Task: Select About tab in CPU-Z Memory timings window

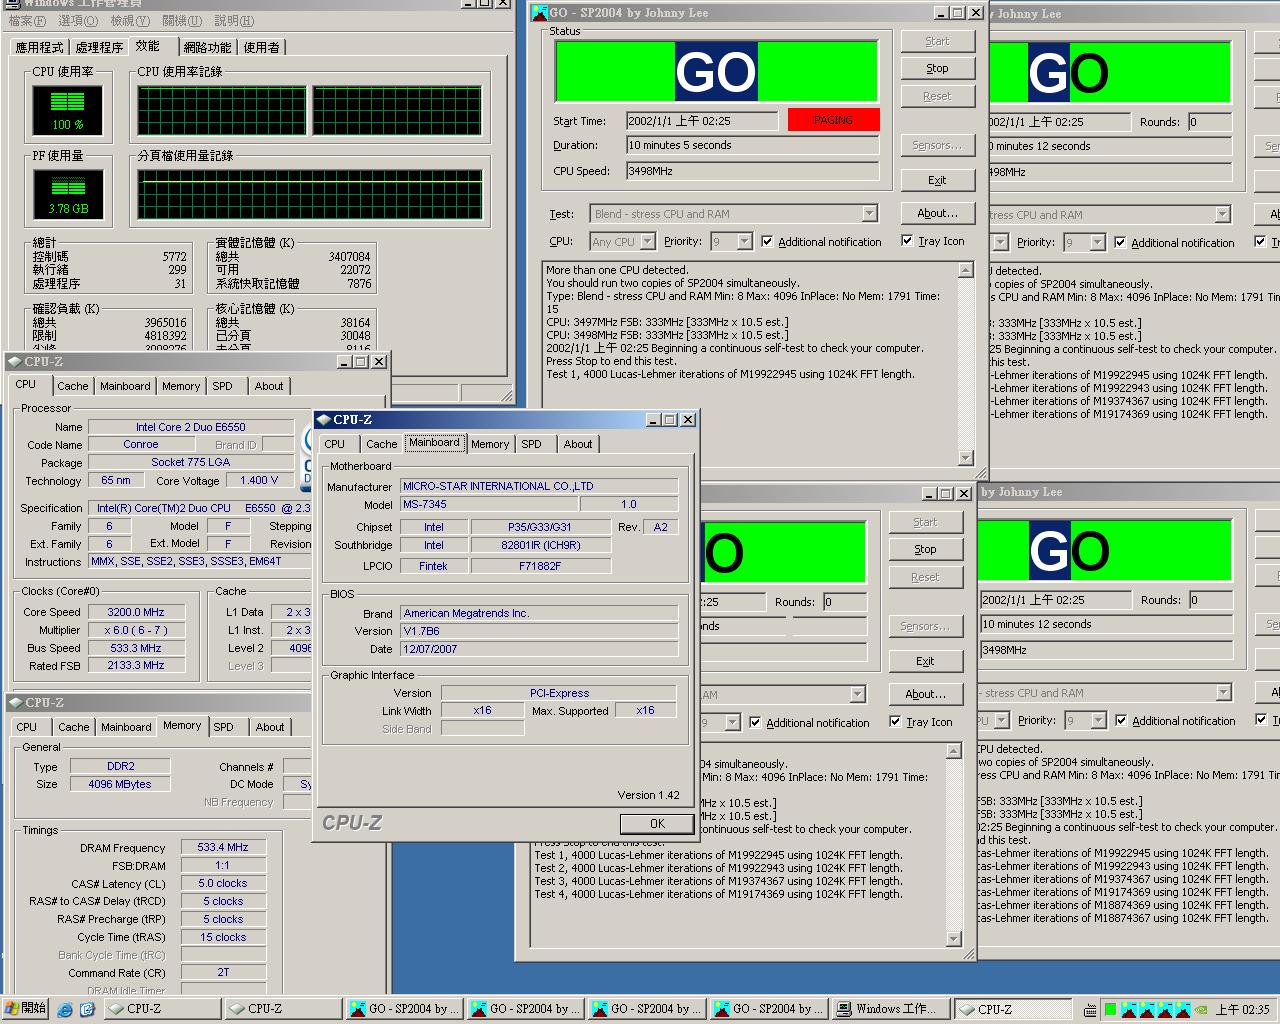Action: pyautogui.click(x=270, y=727)
